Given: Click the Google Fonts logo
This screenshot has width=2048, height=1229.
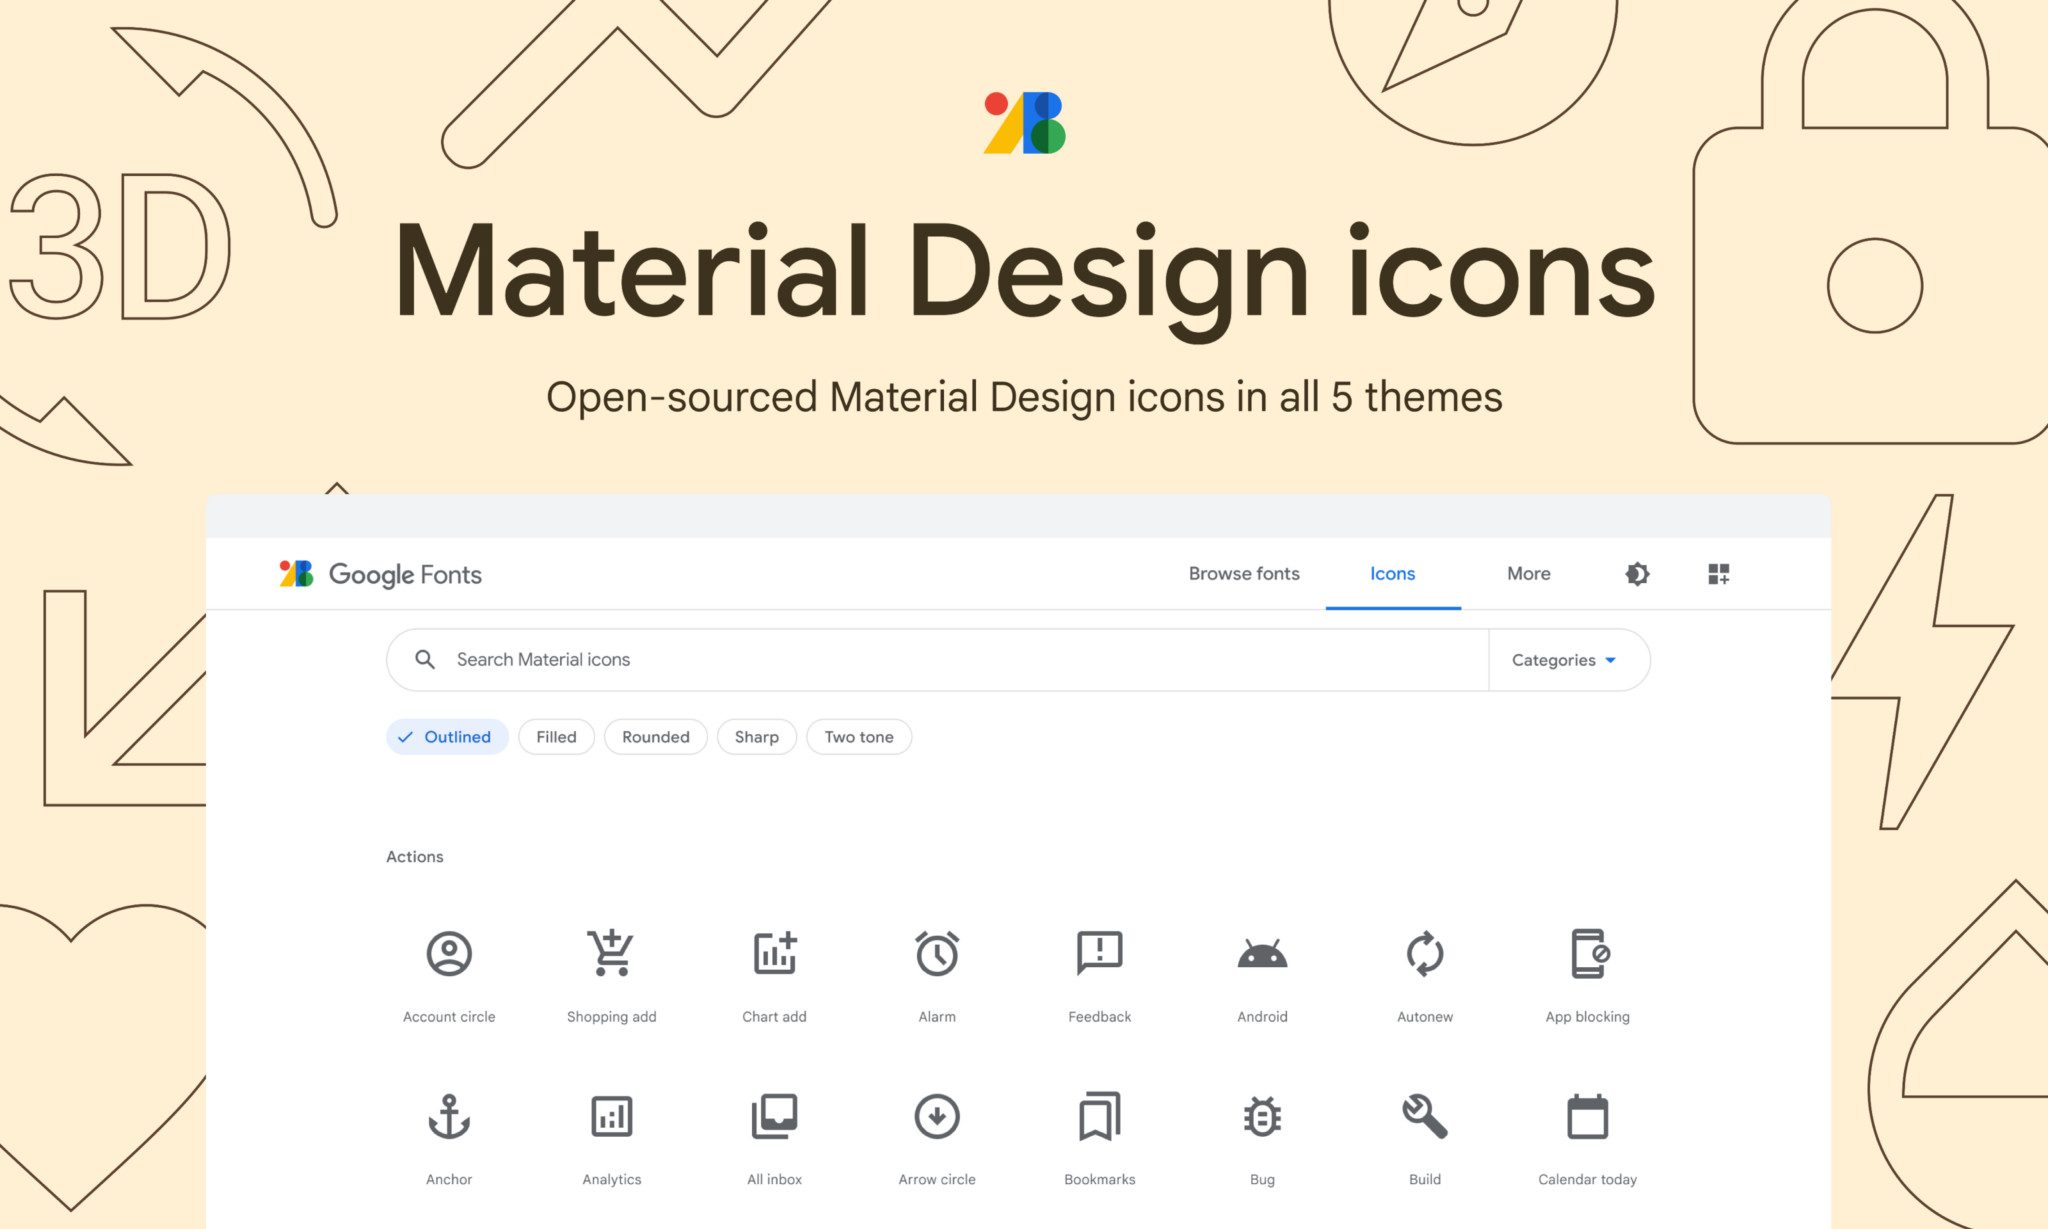Looking at the screenshot, I should [379, 574].
